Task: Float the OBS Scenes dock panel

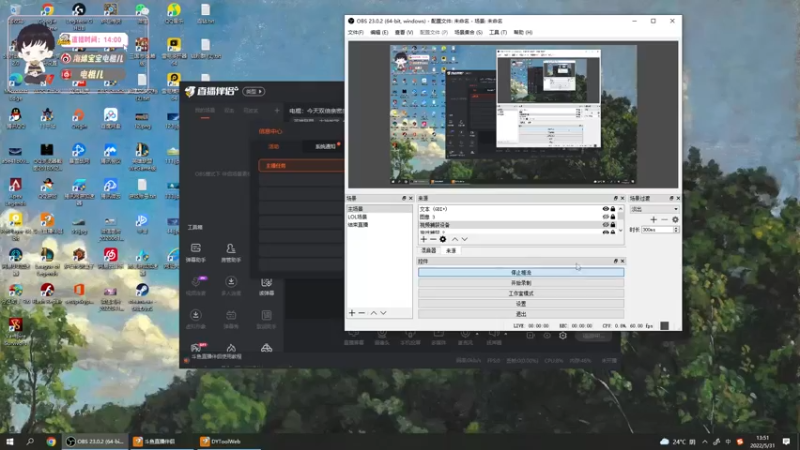Action: pos(404,198)
